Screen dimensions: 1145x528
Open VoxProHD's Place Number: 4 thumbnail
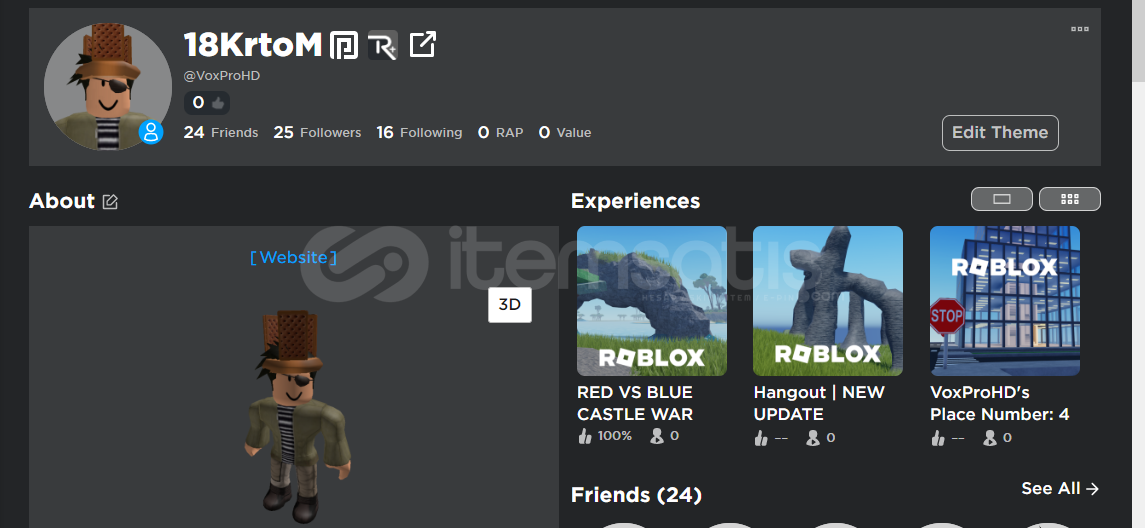1004,301
